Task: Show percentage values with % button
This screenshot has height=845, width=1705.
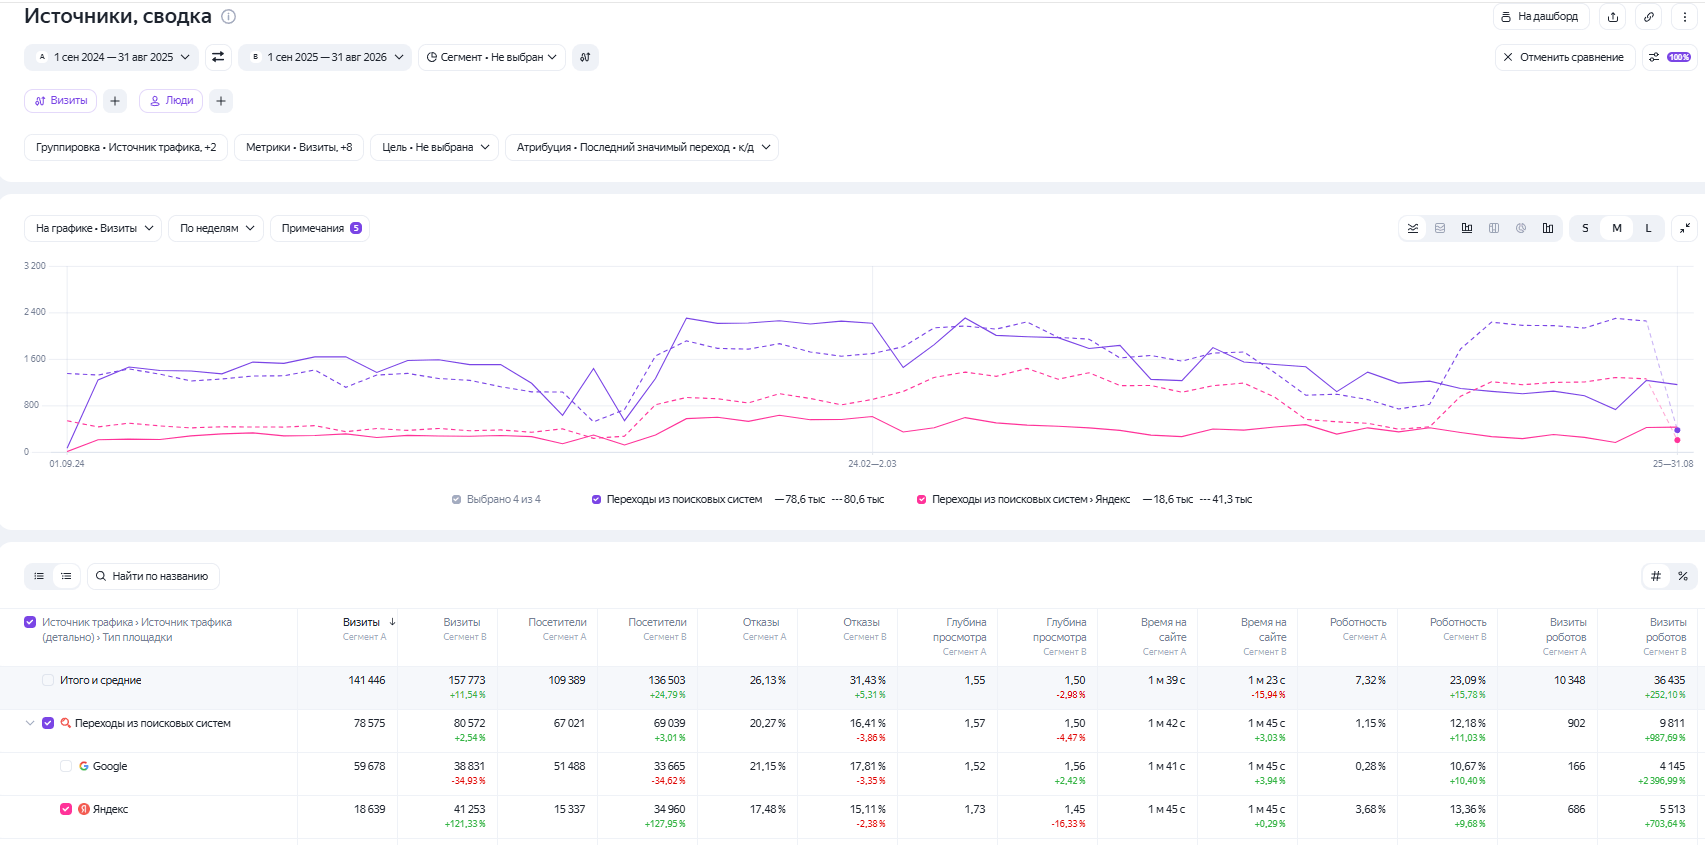Action: pyautogui.click(x=1683, y=576)
